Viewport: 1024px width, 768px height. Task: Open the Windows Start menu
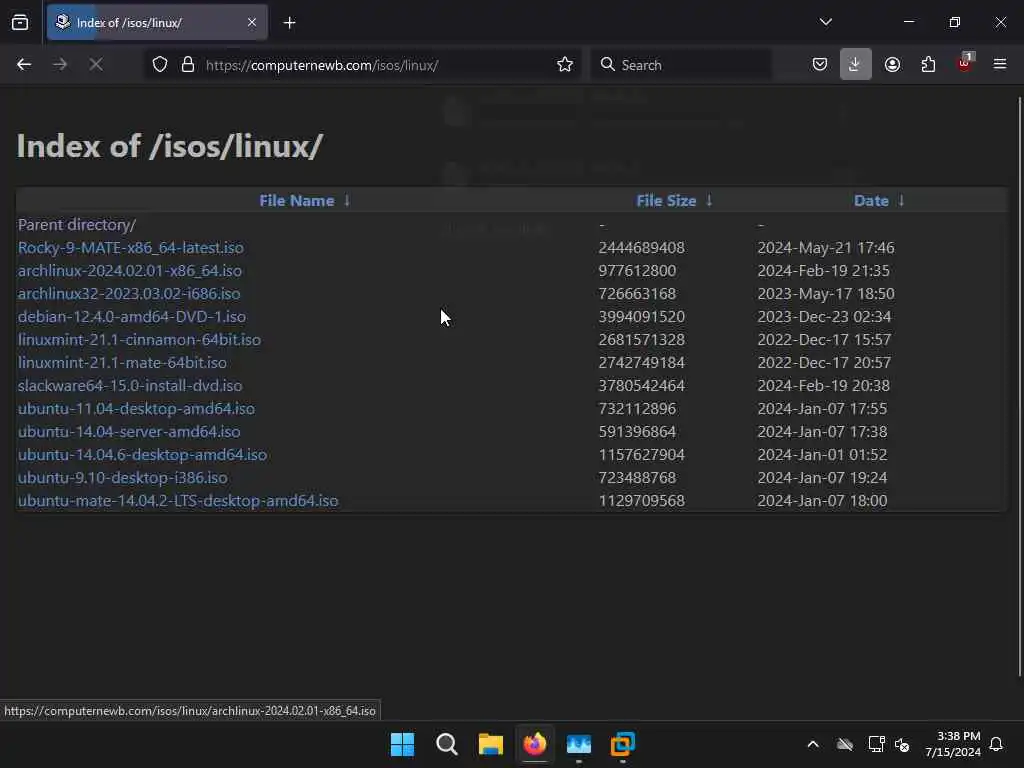[x=402, y=744]
